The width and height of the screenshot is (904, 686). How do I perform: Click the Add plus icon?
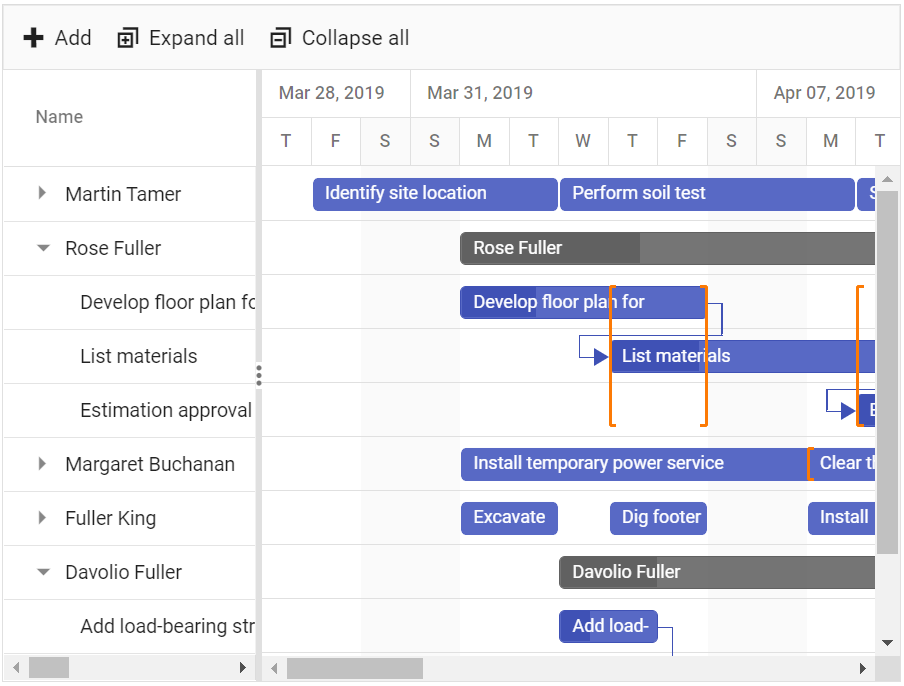tap(34, 38)
